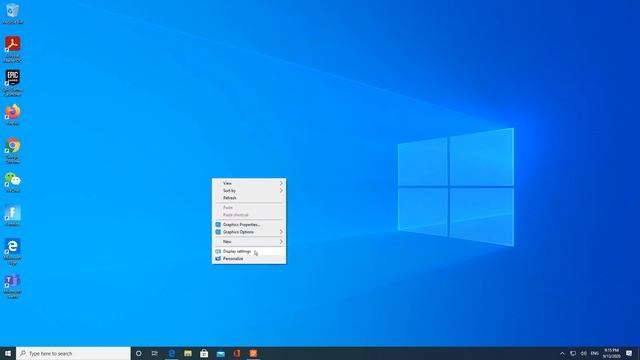Screen dimensions: 640x360
Task: Show hidden system tray icons
Action: click(x=562, y=353)
